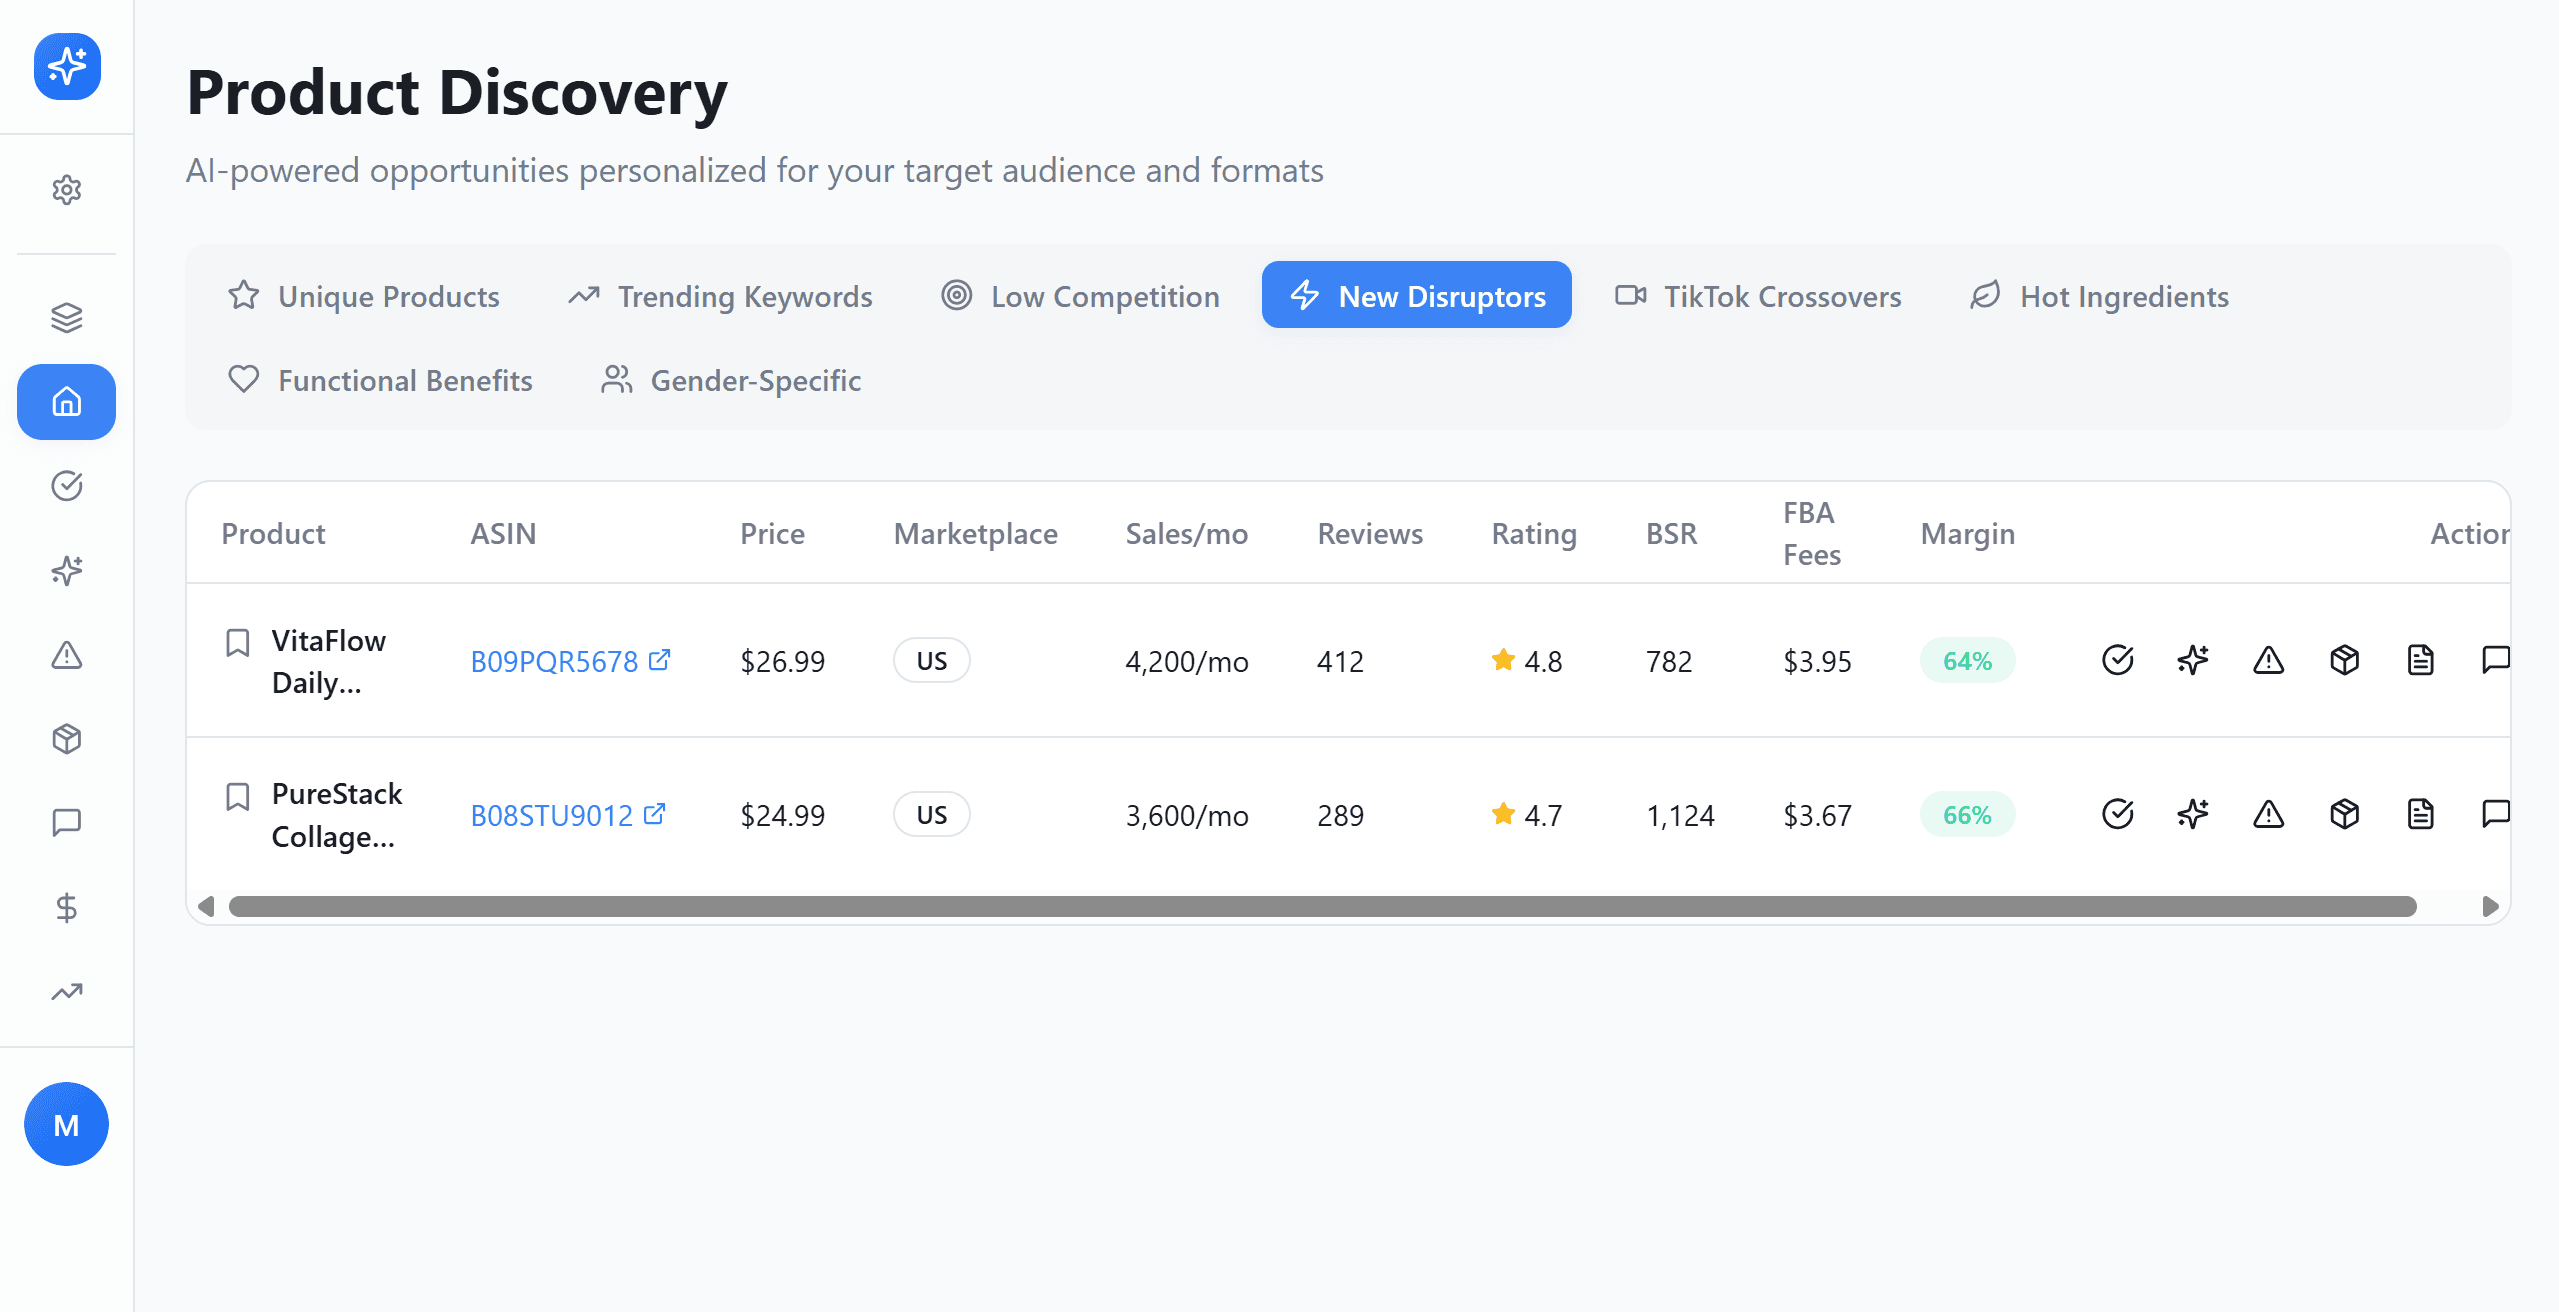The image size is (2559, 1312).
Task: Open settings gear in sidebar
Action: [x=66, y=190]
